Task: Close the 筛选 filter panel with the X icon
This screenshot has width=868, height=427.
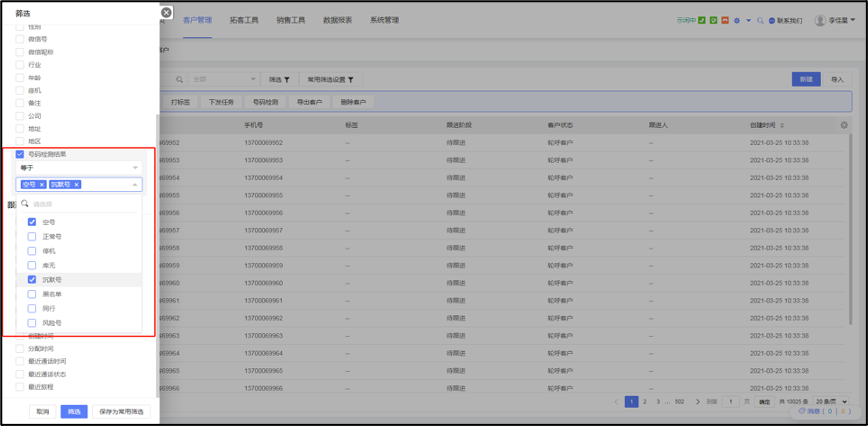Action: click(166, 12)
